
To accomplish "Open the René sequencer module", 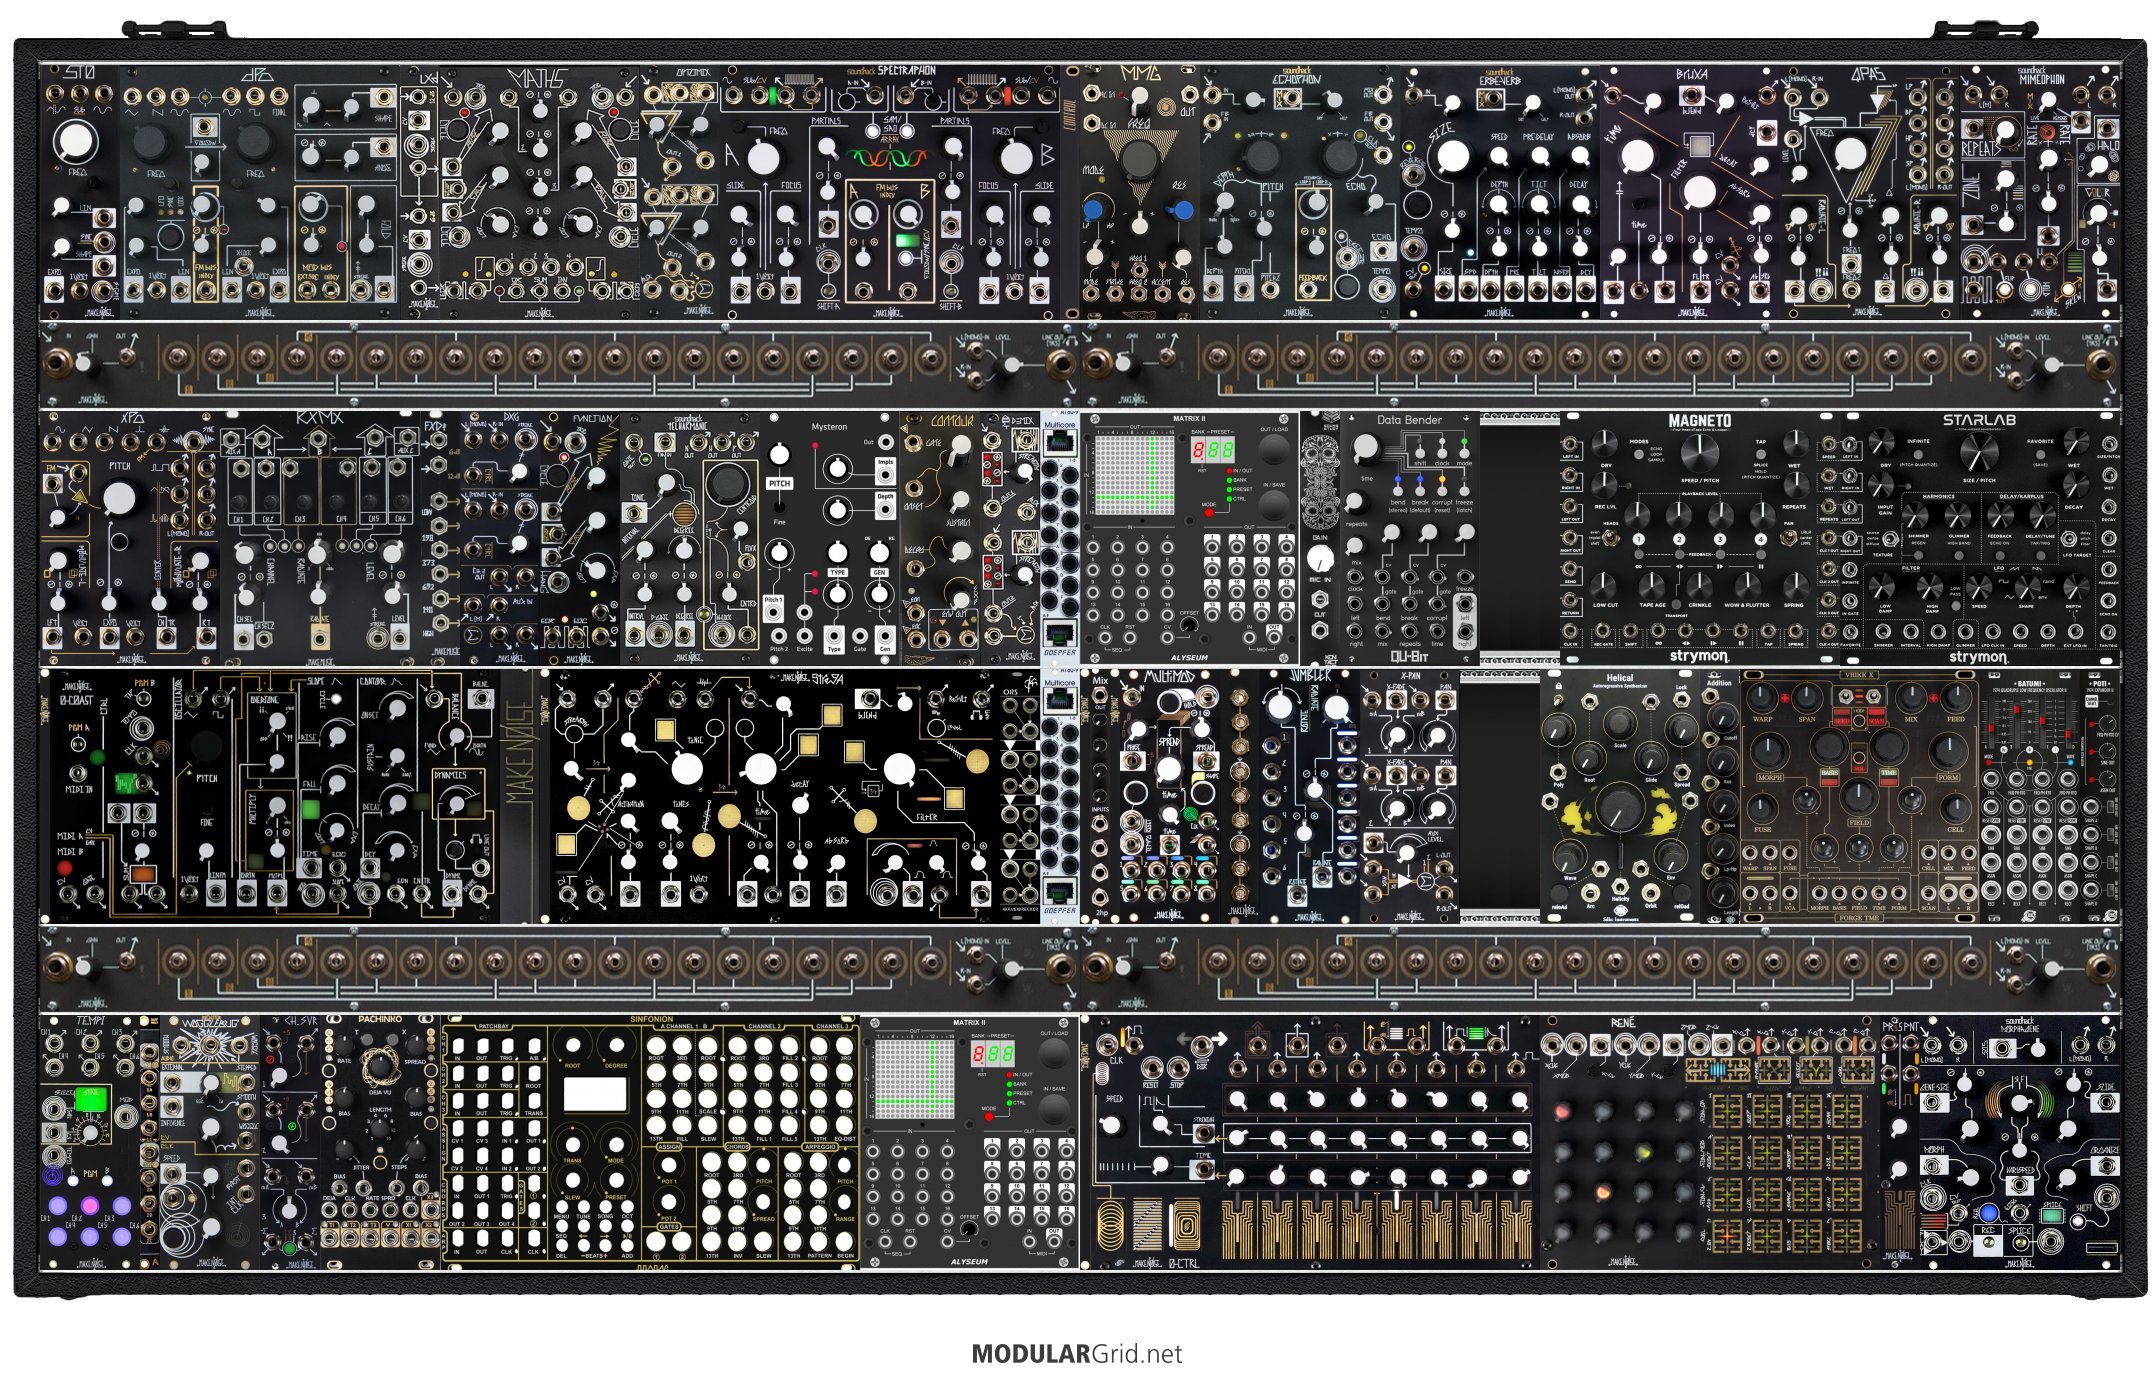I will coord(1710,1142).
